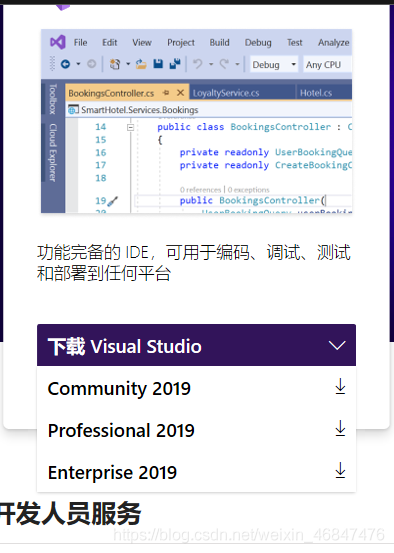Click the single floppy disk Save icon
This screenshot has height=553, width=394.
point(158,64)
